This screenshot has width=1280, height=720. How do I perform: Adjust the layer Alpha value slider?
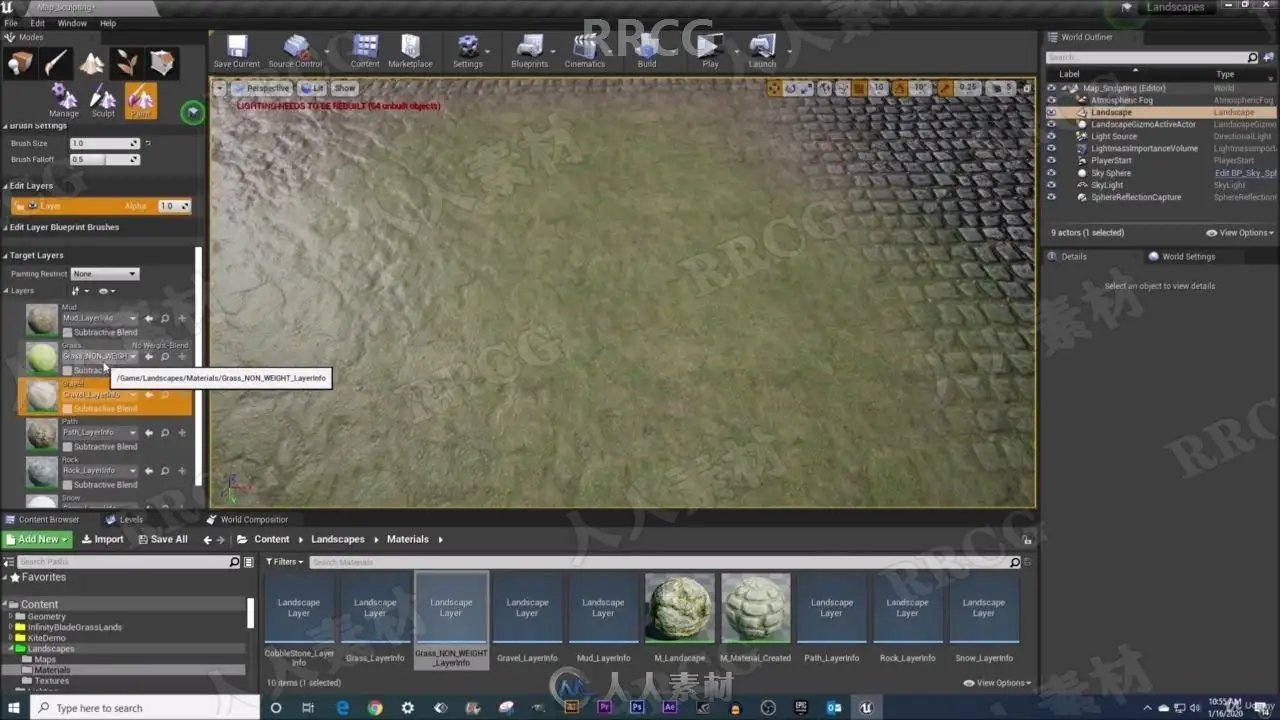click(x=174, y=206)
